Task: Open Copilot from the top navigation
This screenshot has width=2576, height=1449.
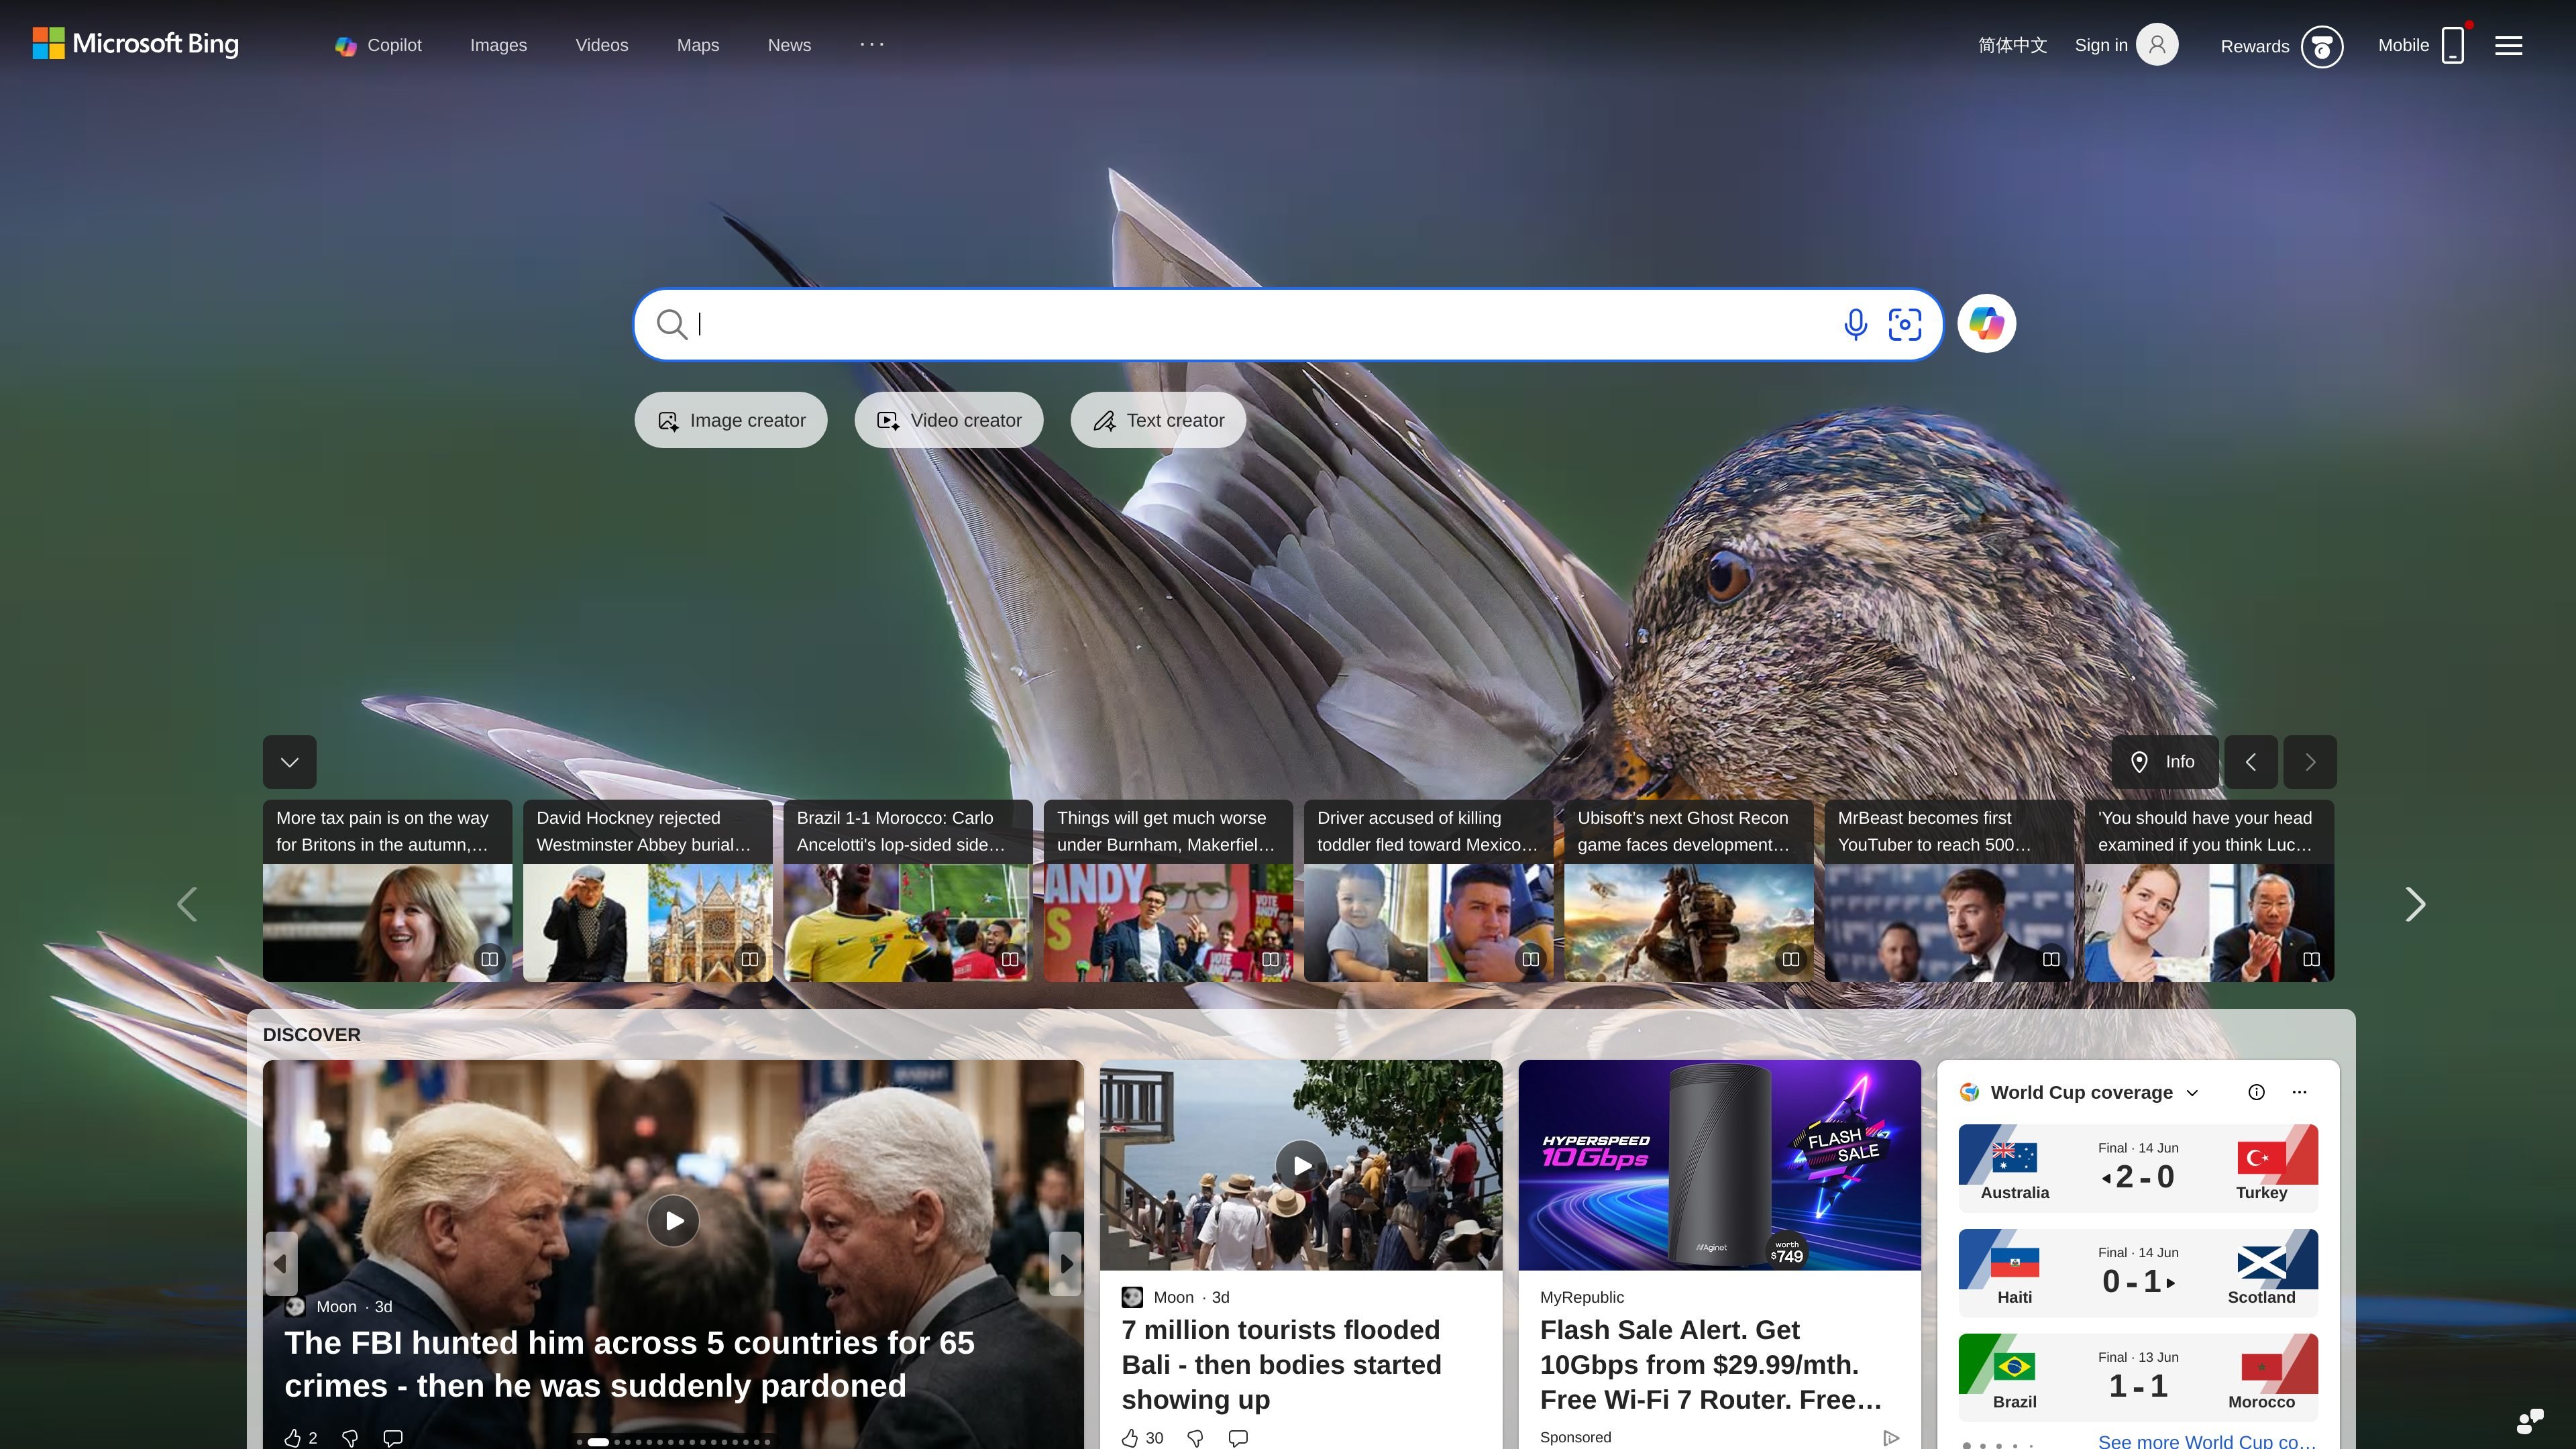Action: [379, 45]
